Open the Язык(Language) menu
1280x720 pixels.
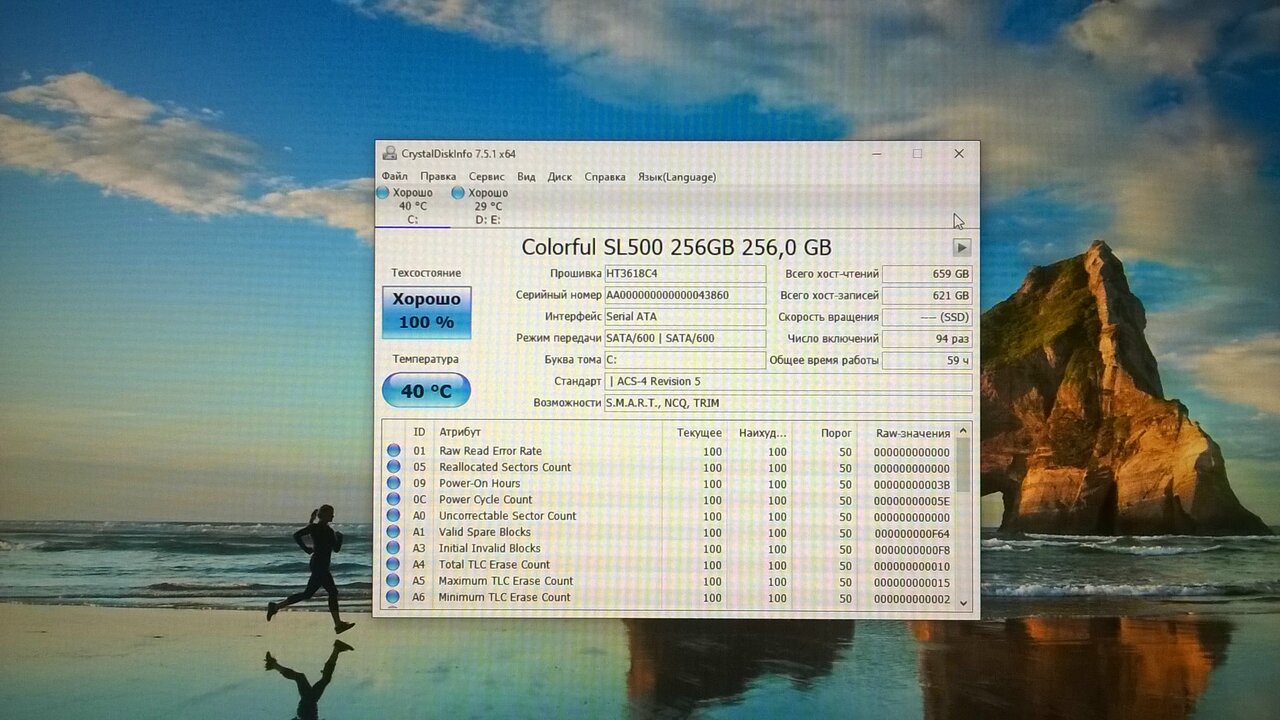pos(677,177)
